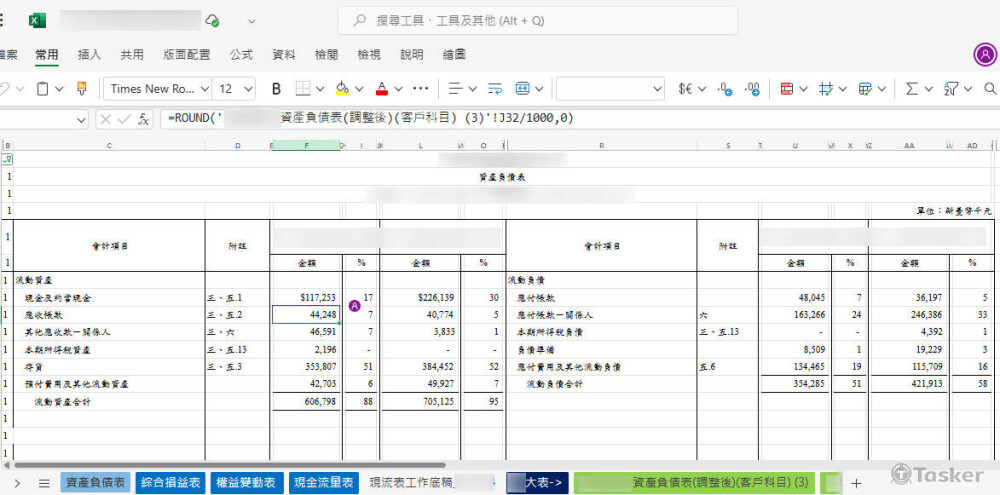Click the cell styles grid icon
Image resolution: width=1000 pixels, height=495 pixels.
pos(827,89)
